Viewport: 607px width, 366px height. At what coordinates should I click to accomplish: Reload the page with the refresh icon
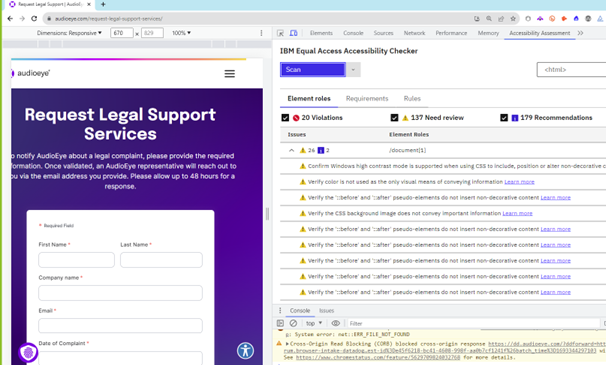(x=34, y=19)
